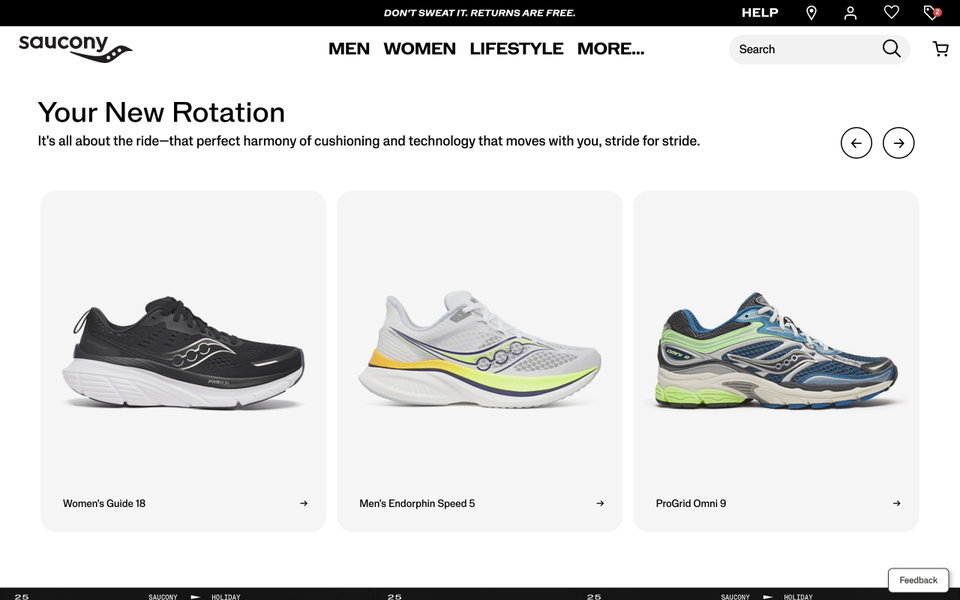
Task: Open the LIFESTYLE menu
Action: pos(516,48)
